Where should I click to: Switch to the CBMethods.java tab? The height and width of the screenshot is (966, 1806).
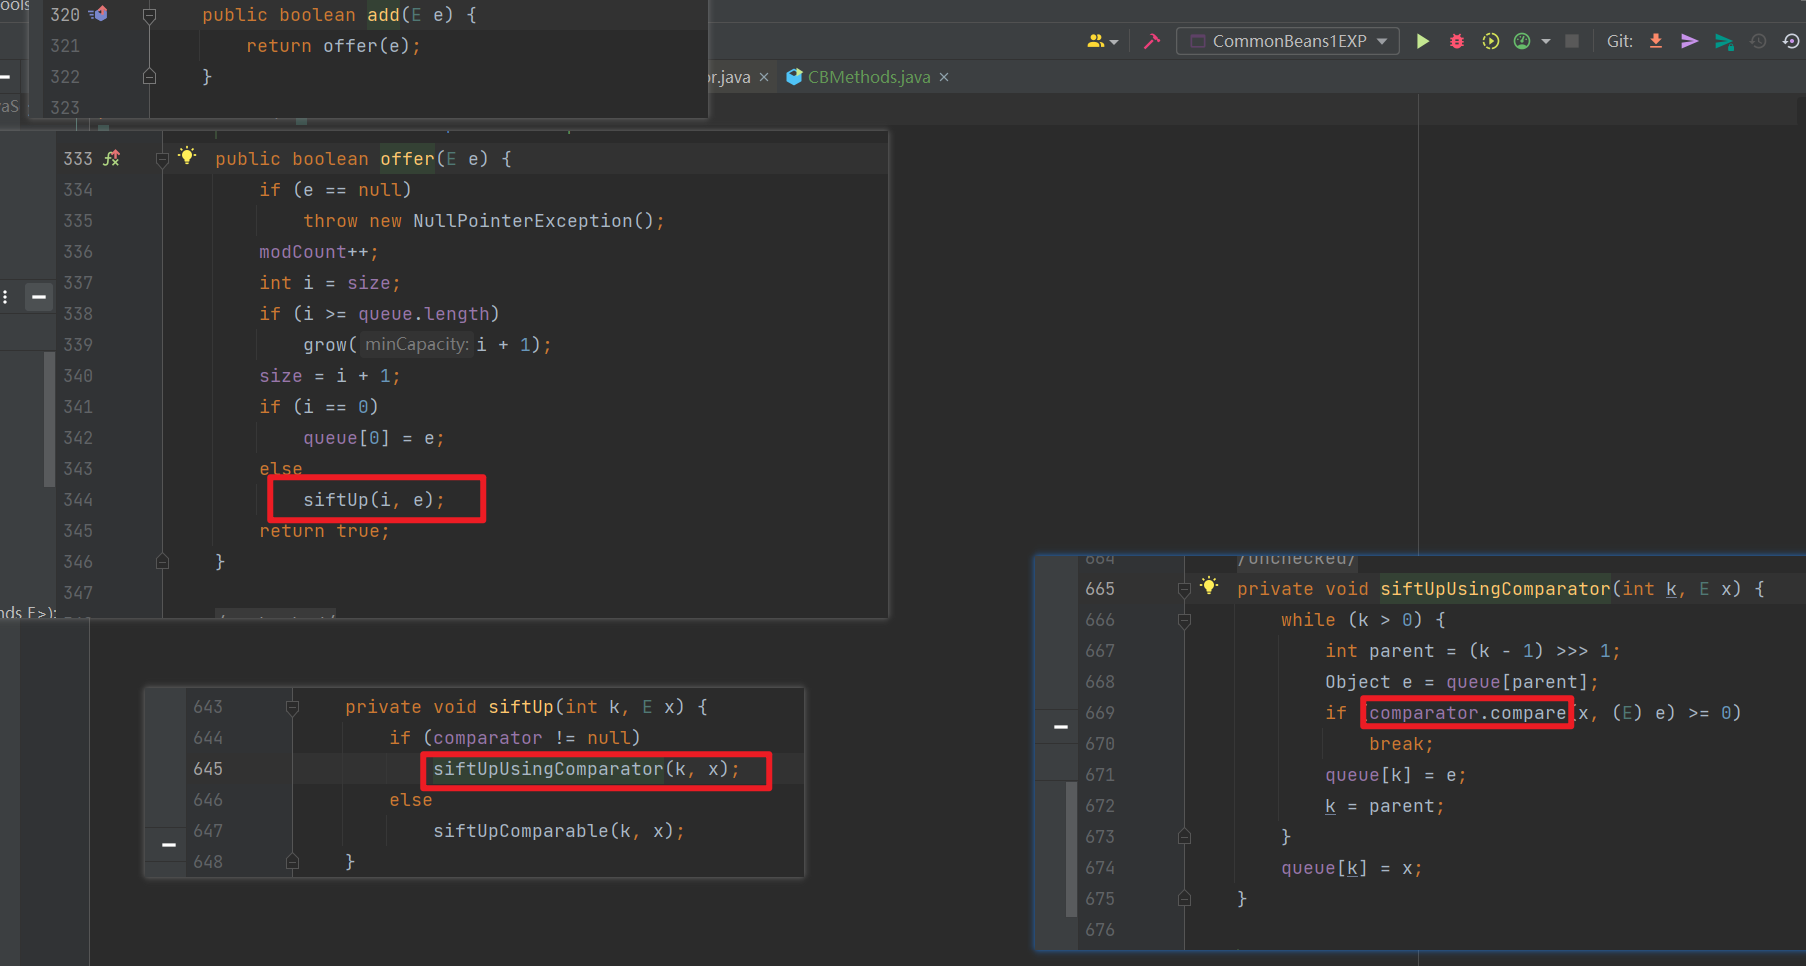868,77
